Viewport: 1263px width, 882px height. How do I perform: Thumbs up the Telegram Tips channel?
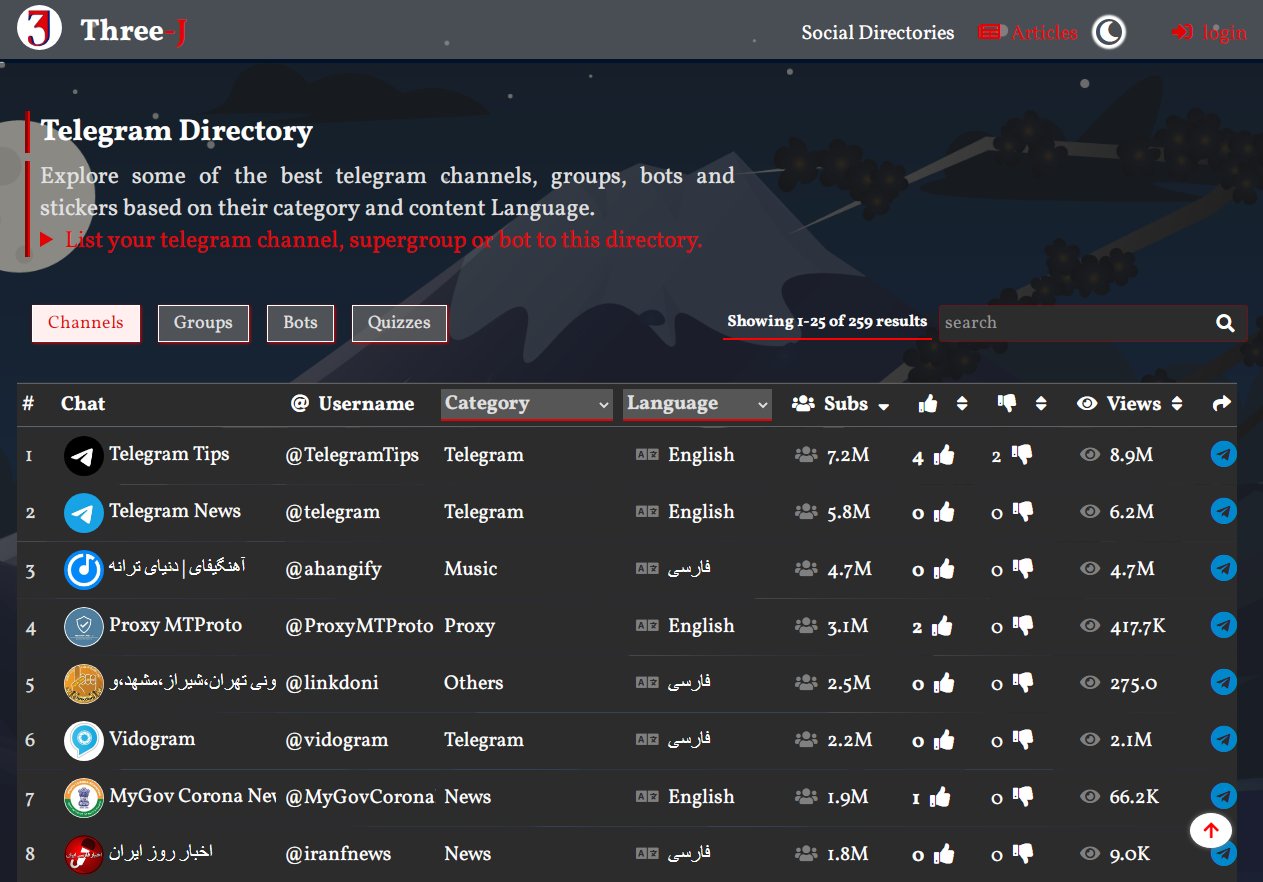943,456
